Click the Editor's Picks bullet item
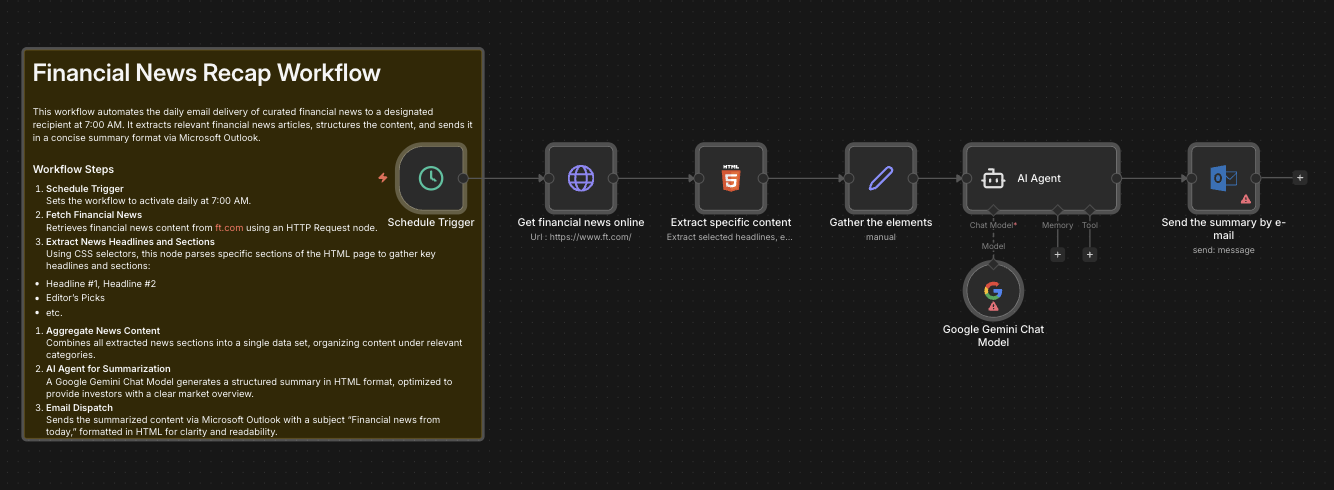1334x490 pixels. (x=75, y=298)
